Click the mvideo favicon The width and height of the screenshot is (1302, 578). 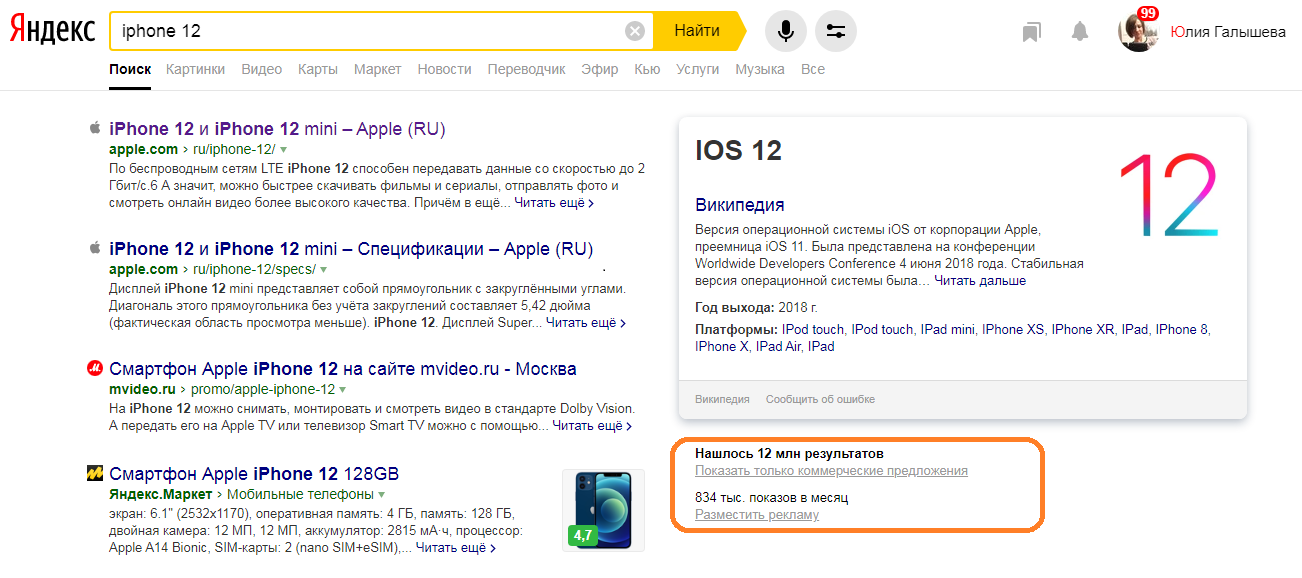(x=95, y=369)
